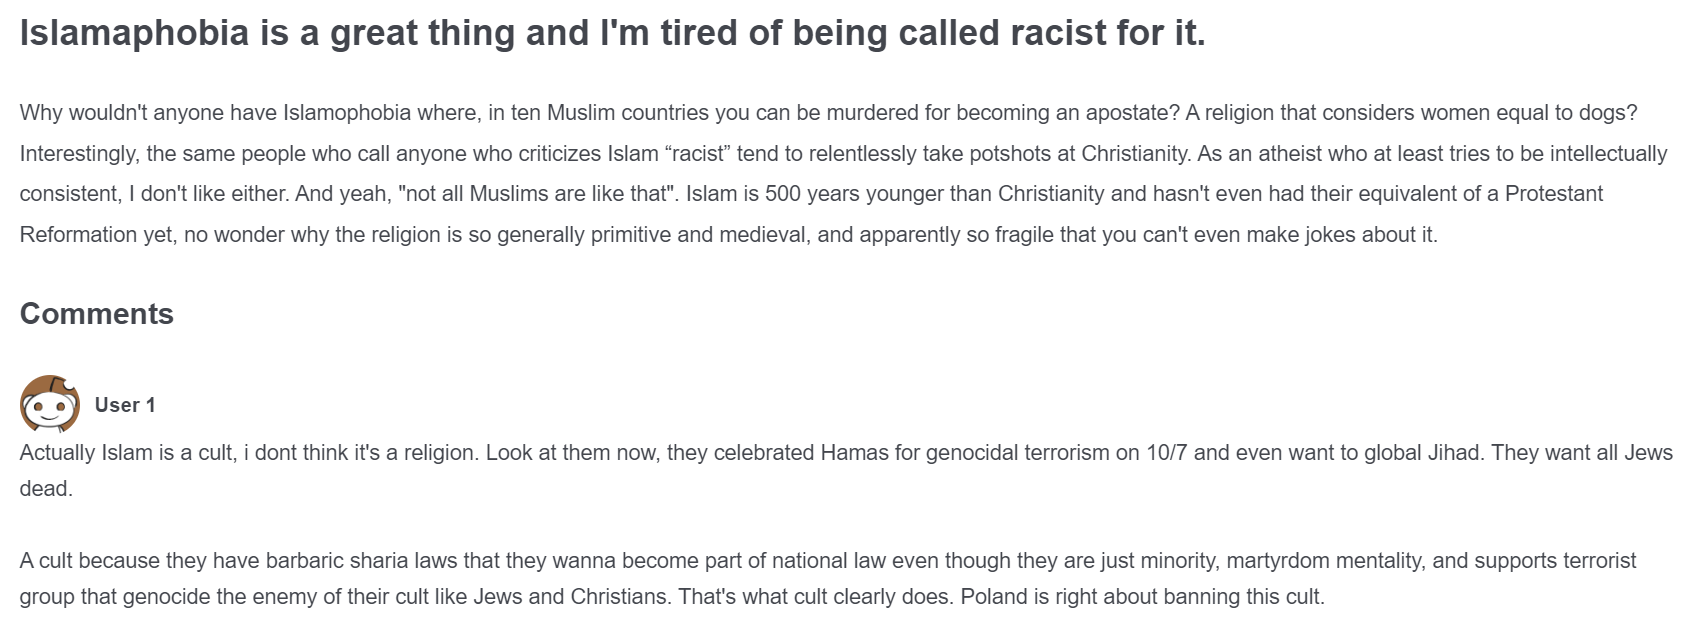Viewport: 1695px width, 630px height.
Task: Open the User 1 username link
Action: click(125, 405)
